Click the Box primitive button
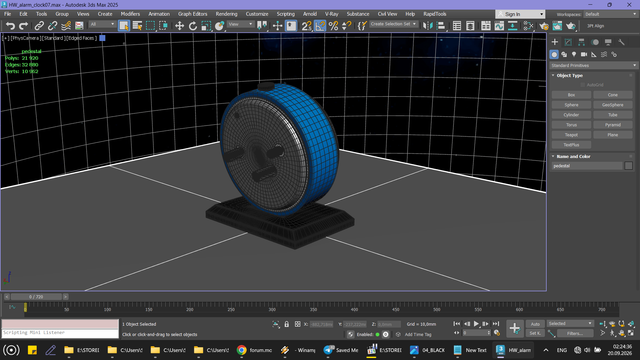Screen dimensions: 640x360 point(571,95)
